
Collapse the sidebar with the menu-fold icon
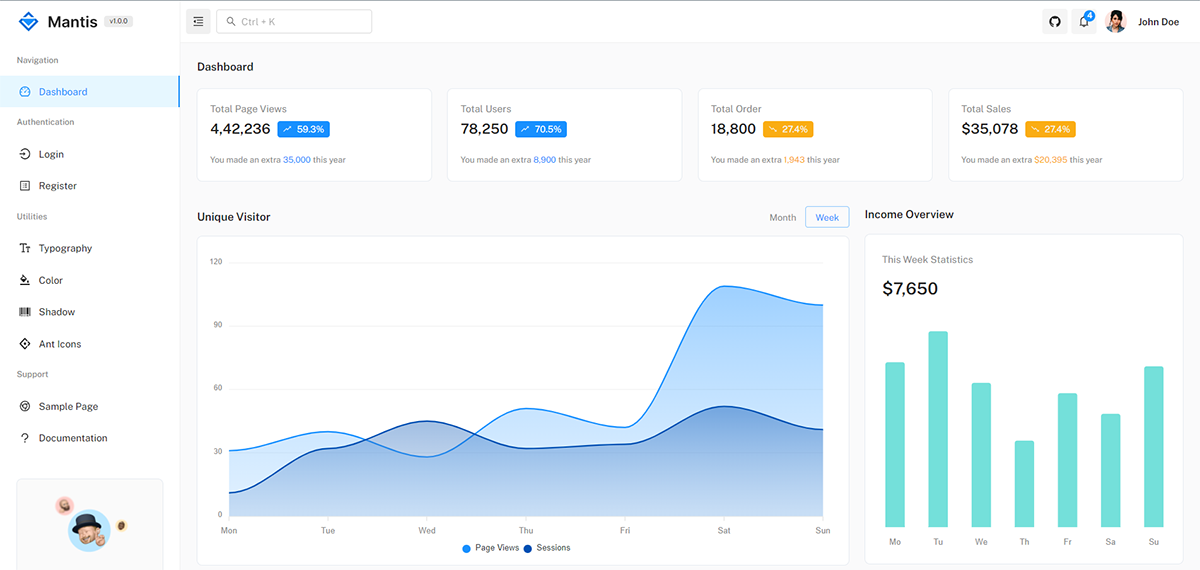[x=198, y=21]
